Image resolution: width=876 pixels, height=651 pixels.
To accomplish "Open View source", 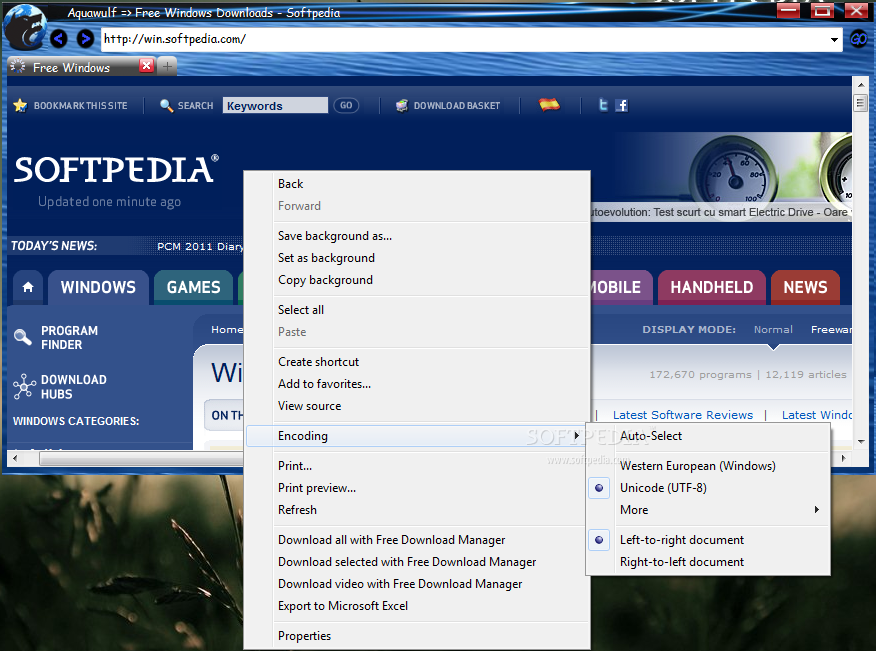I will (417, 406).
